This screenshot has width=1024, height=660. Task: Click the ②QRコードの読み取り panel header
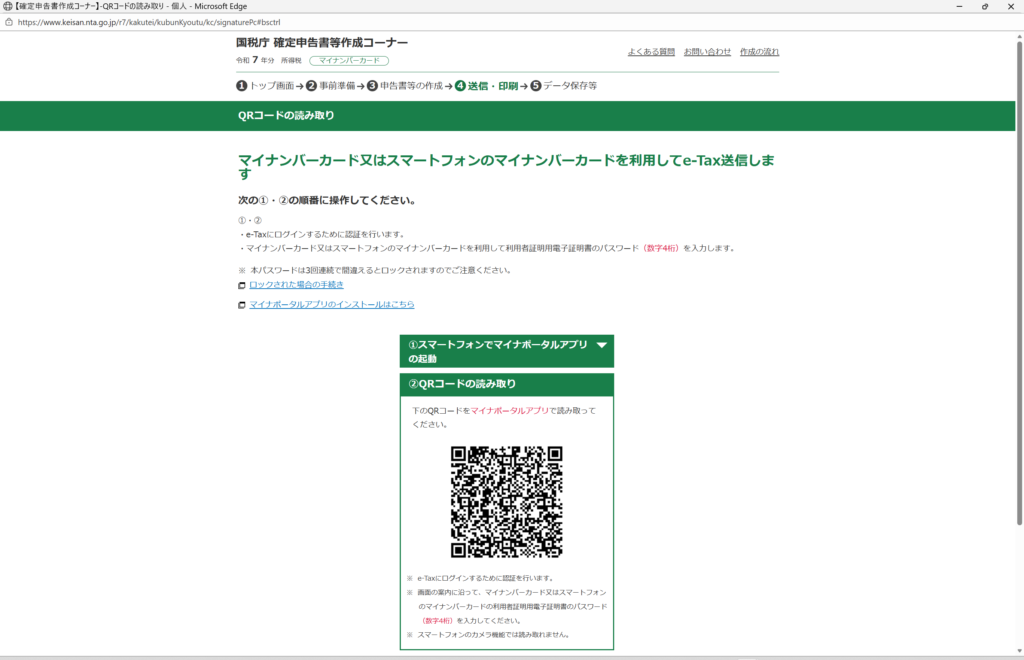click(506, 384)
